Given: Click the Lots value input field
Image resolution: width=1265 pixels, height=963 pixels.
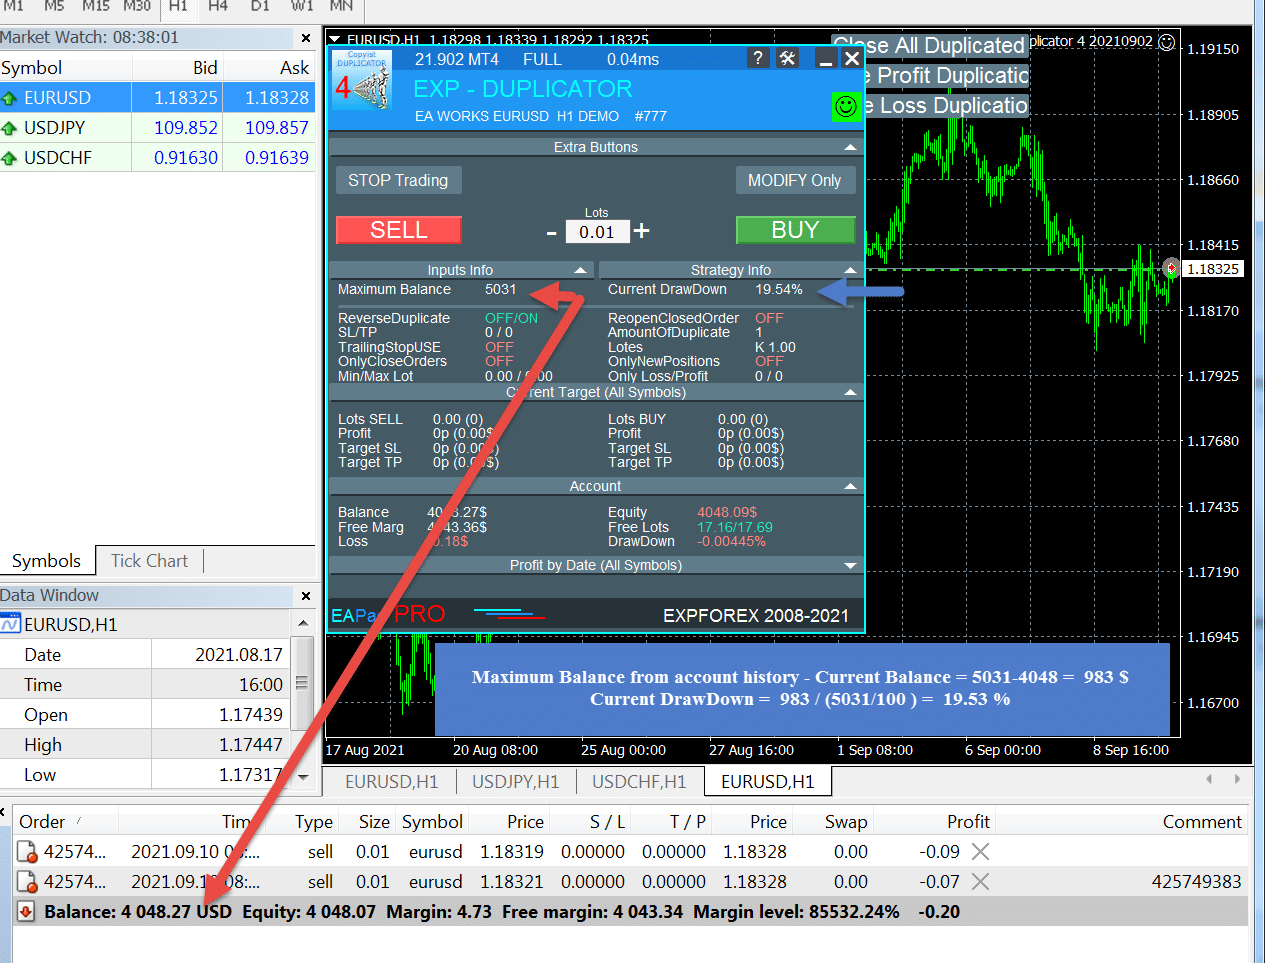Looking at the screenshot, I should [597, 232].
